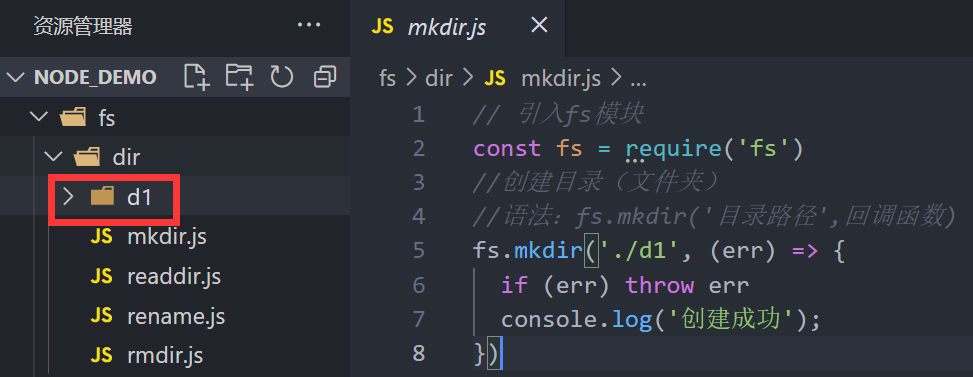Close the mkdir.js editor tab

tap(540, 25)
